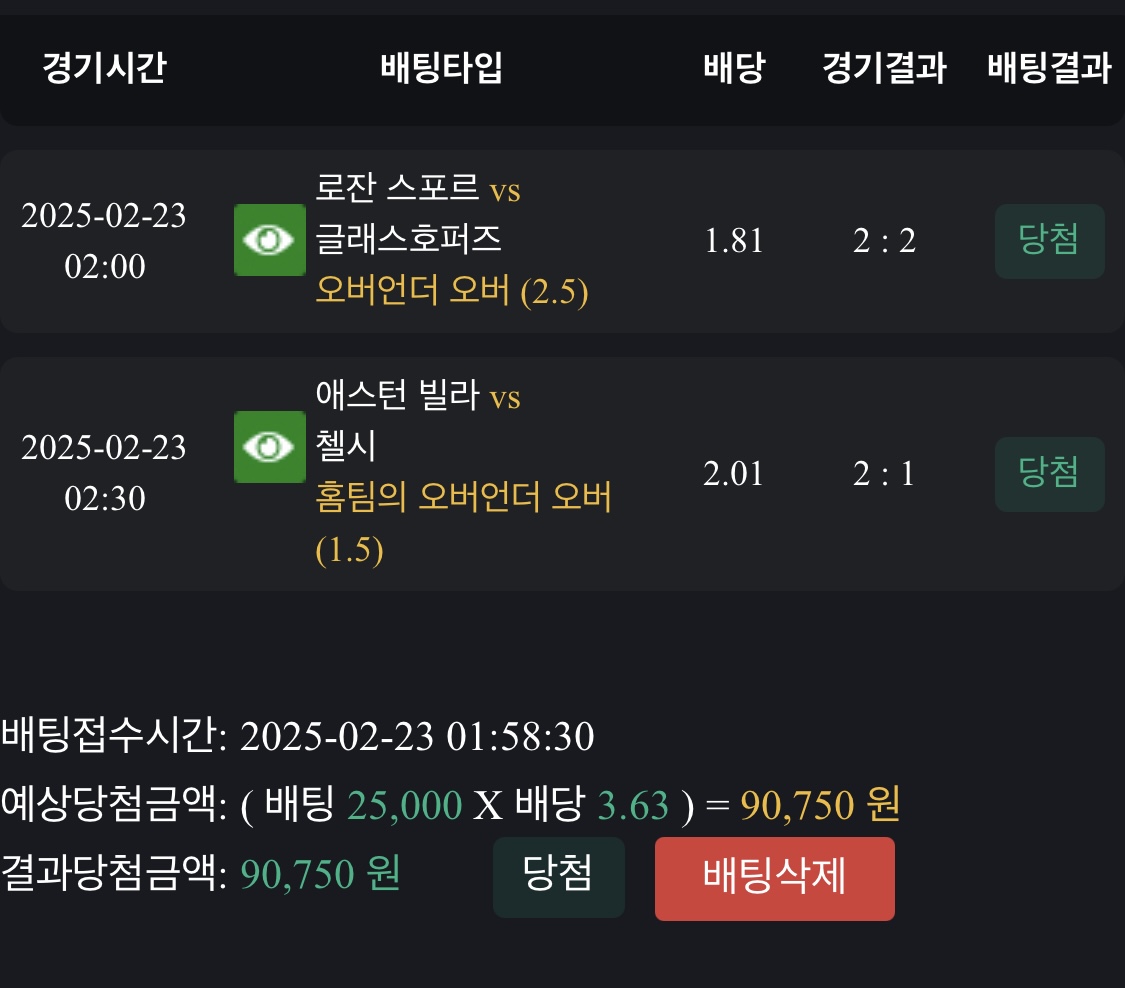
Task: Click the 배당 column header
Action: (734, 69)
